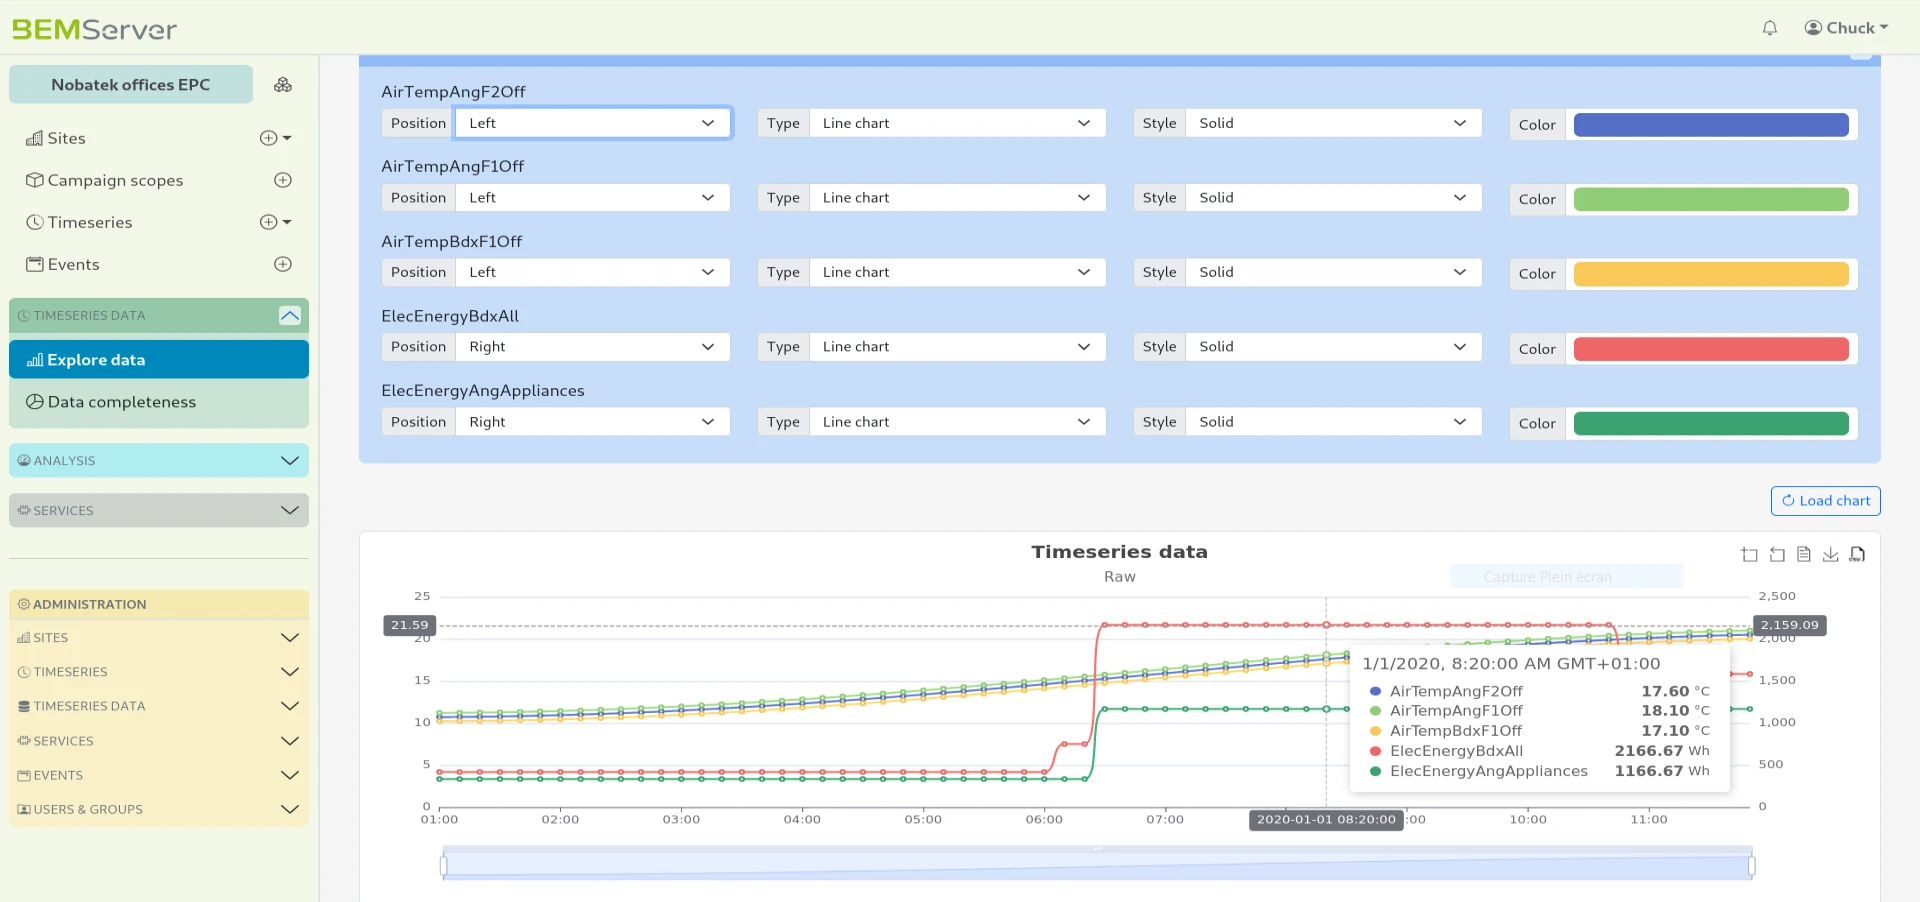Image resolution: width=1920 pixels, height=902 pixels.
Task: Open Data completeness page
Action: [159, 402]
